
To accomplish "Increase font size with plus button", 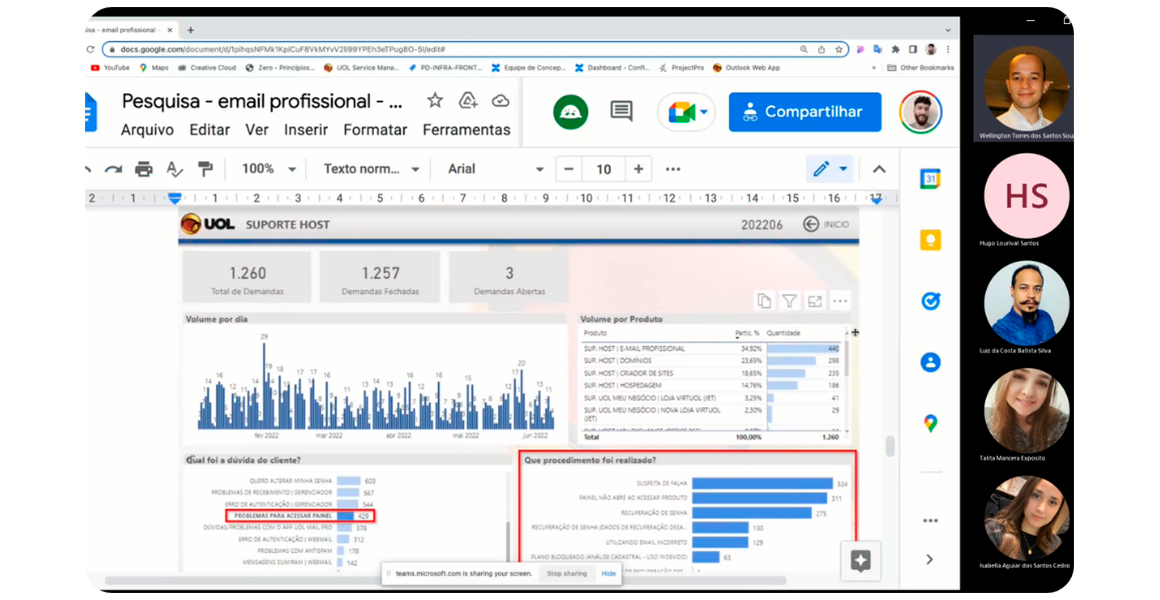I will [x=638, y=169].
